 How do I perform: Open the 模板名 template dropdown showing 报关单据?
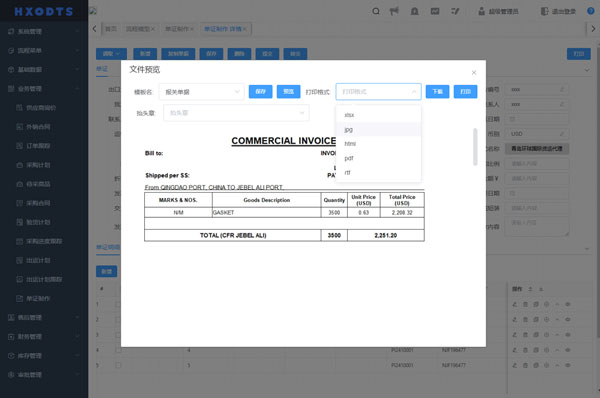[202, 92]
